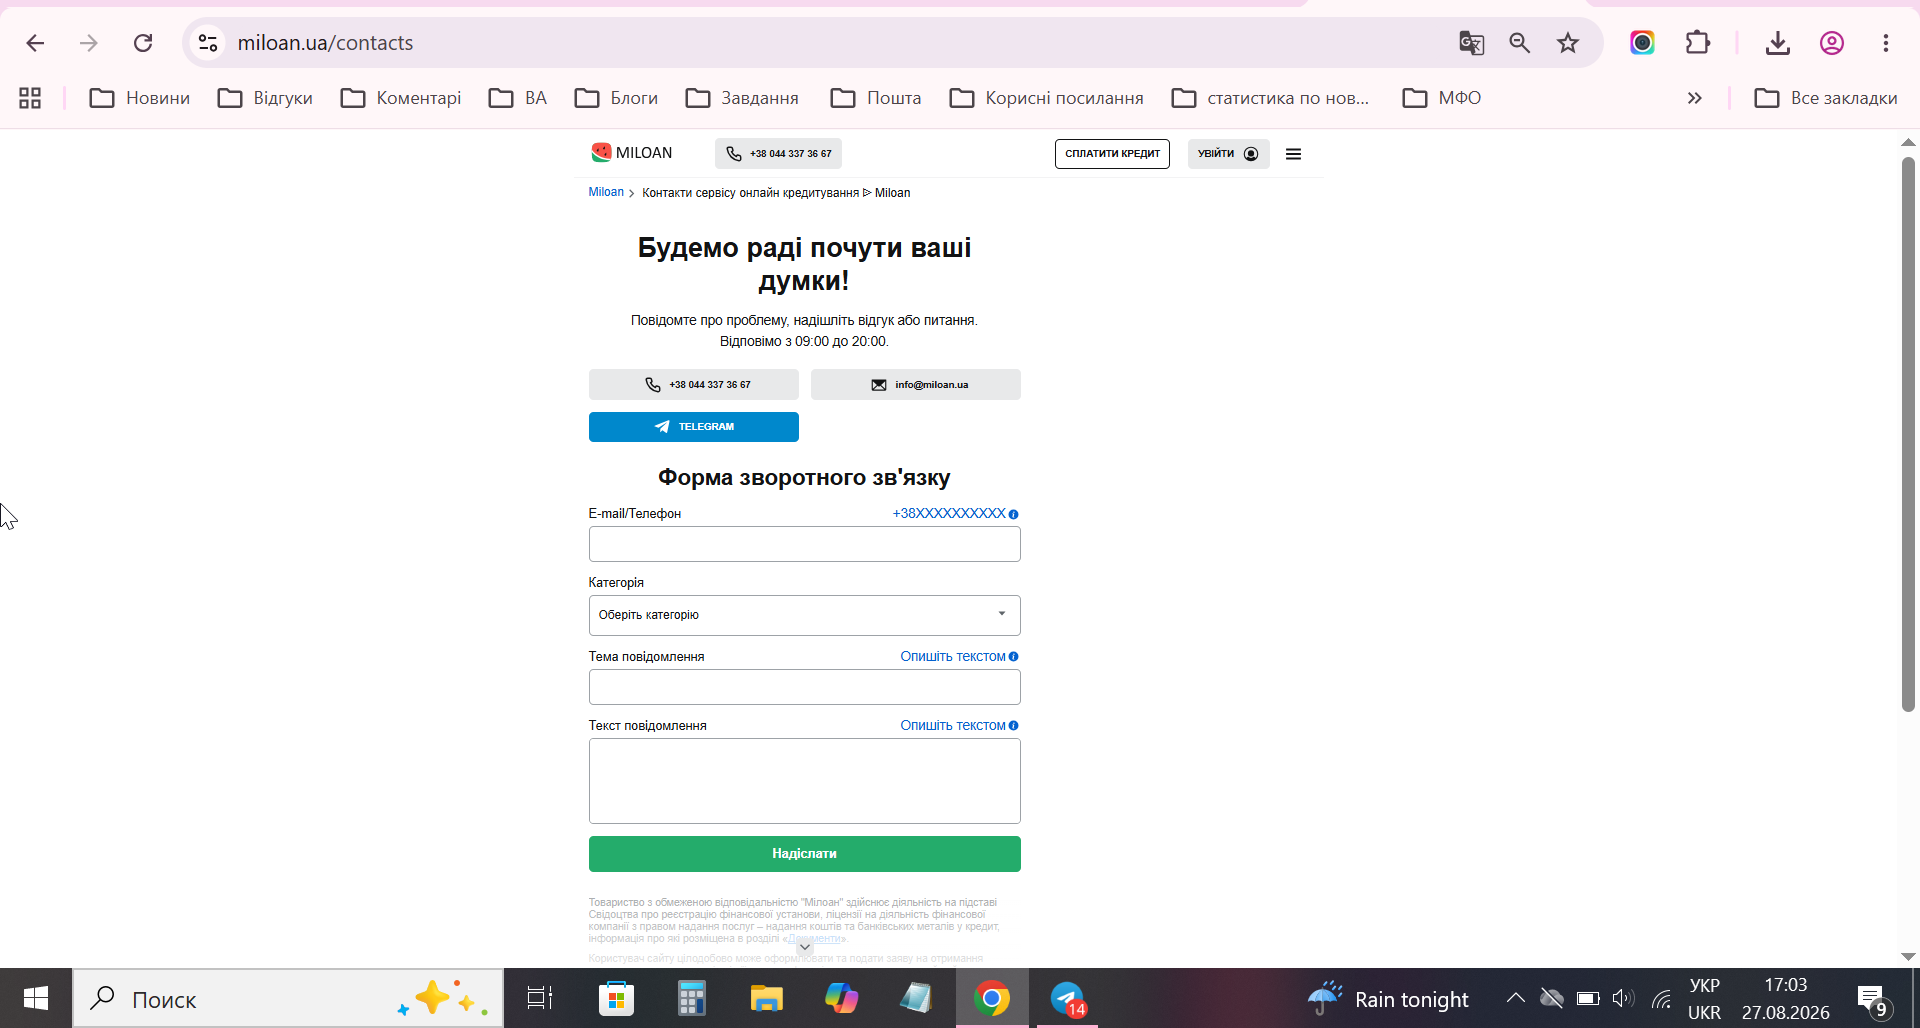Image resolution: width=1920 pixels, height=1028 pixels.
Task: Click info icon next to +38XXXXXXXXXX hint
Action: click(1014, 514)
